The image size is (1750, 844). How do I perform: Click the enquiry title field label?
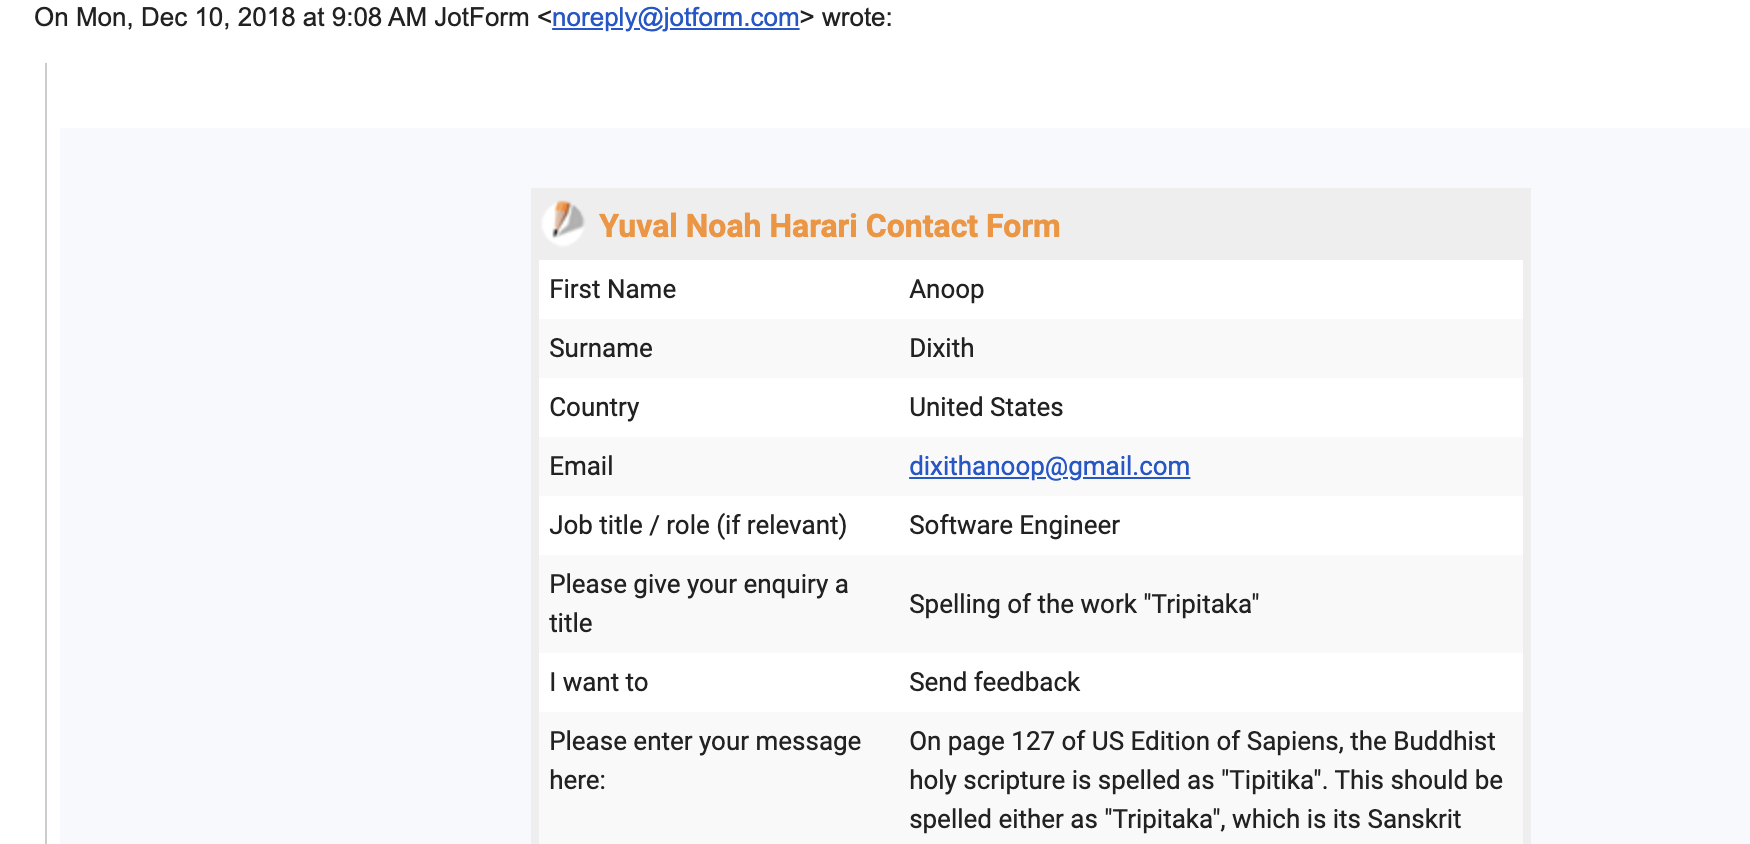(698, 604)
